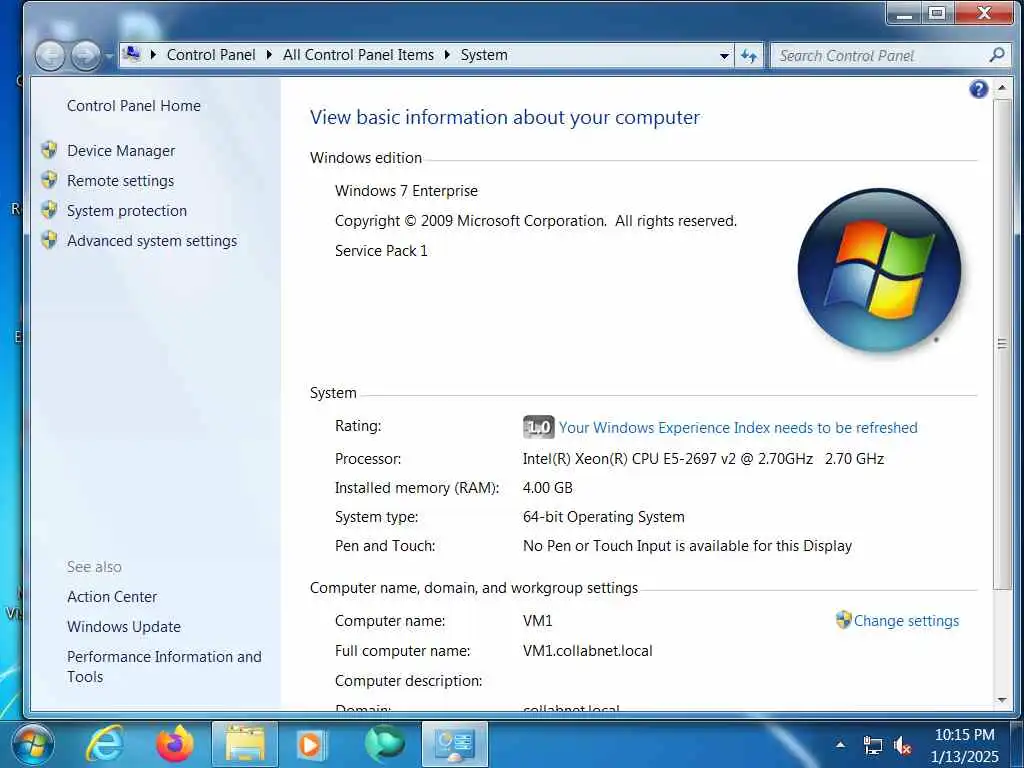Expand the arrow before Control Panel breadcrumb

tap(153, 55)
